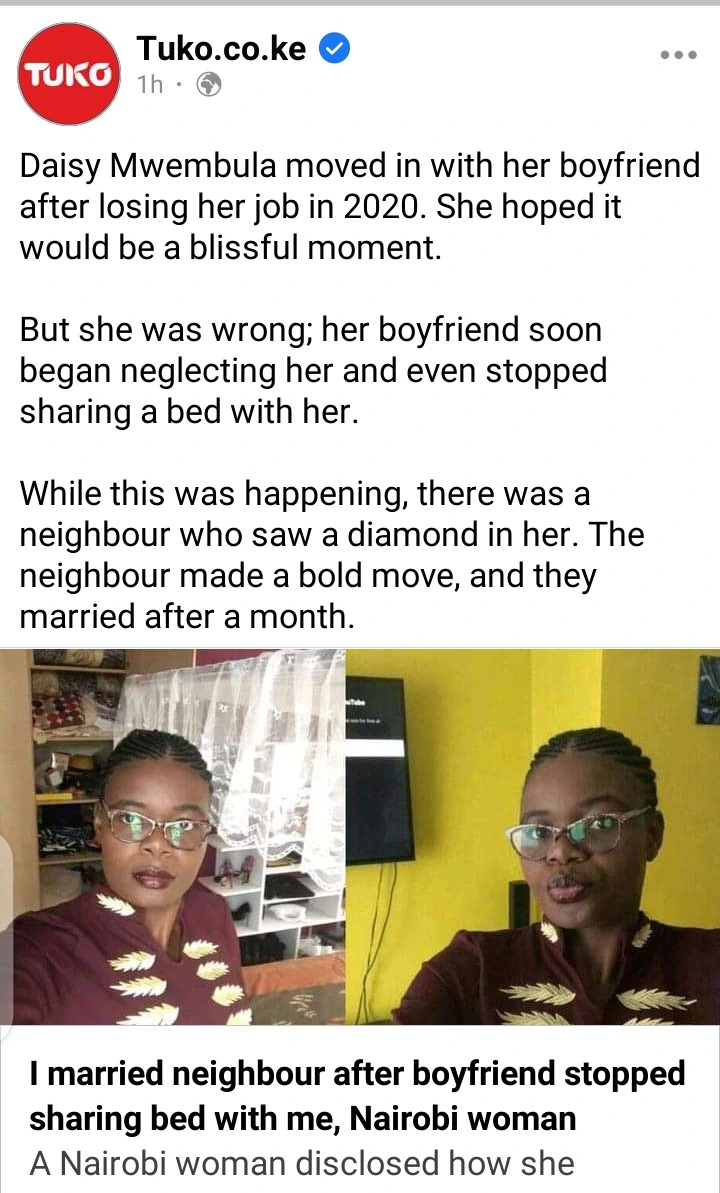The width and height of the screenshot is (720, 1193).
Task: Open the left photo of woman near shelves
Action: (x=173, y=837)
